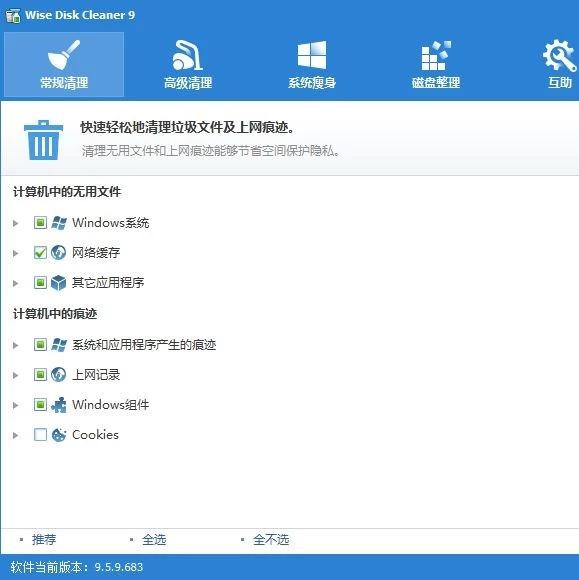Click the globe icon beside 上网记录
579x580 pixels.
pos(58,375)
